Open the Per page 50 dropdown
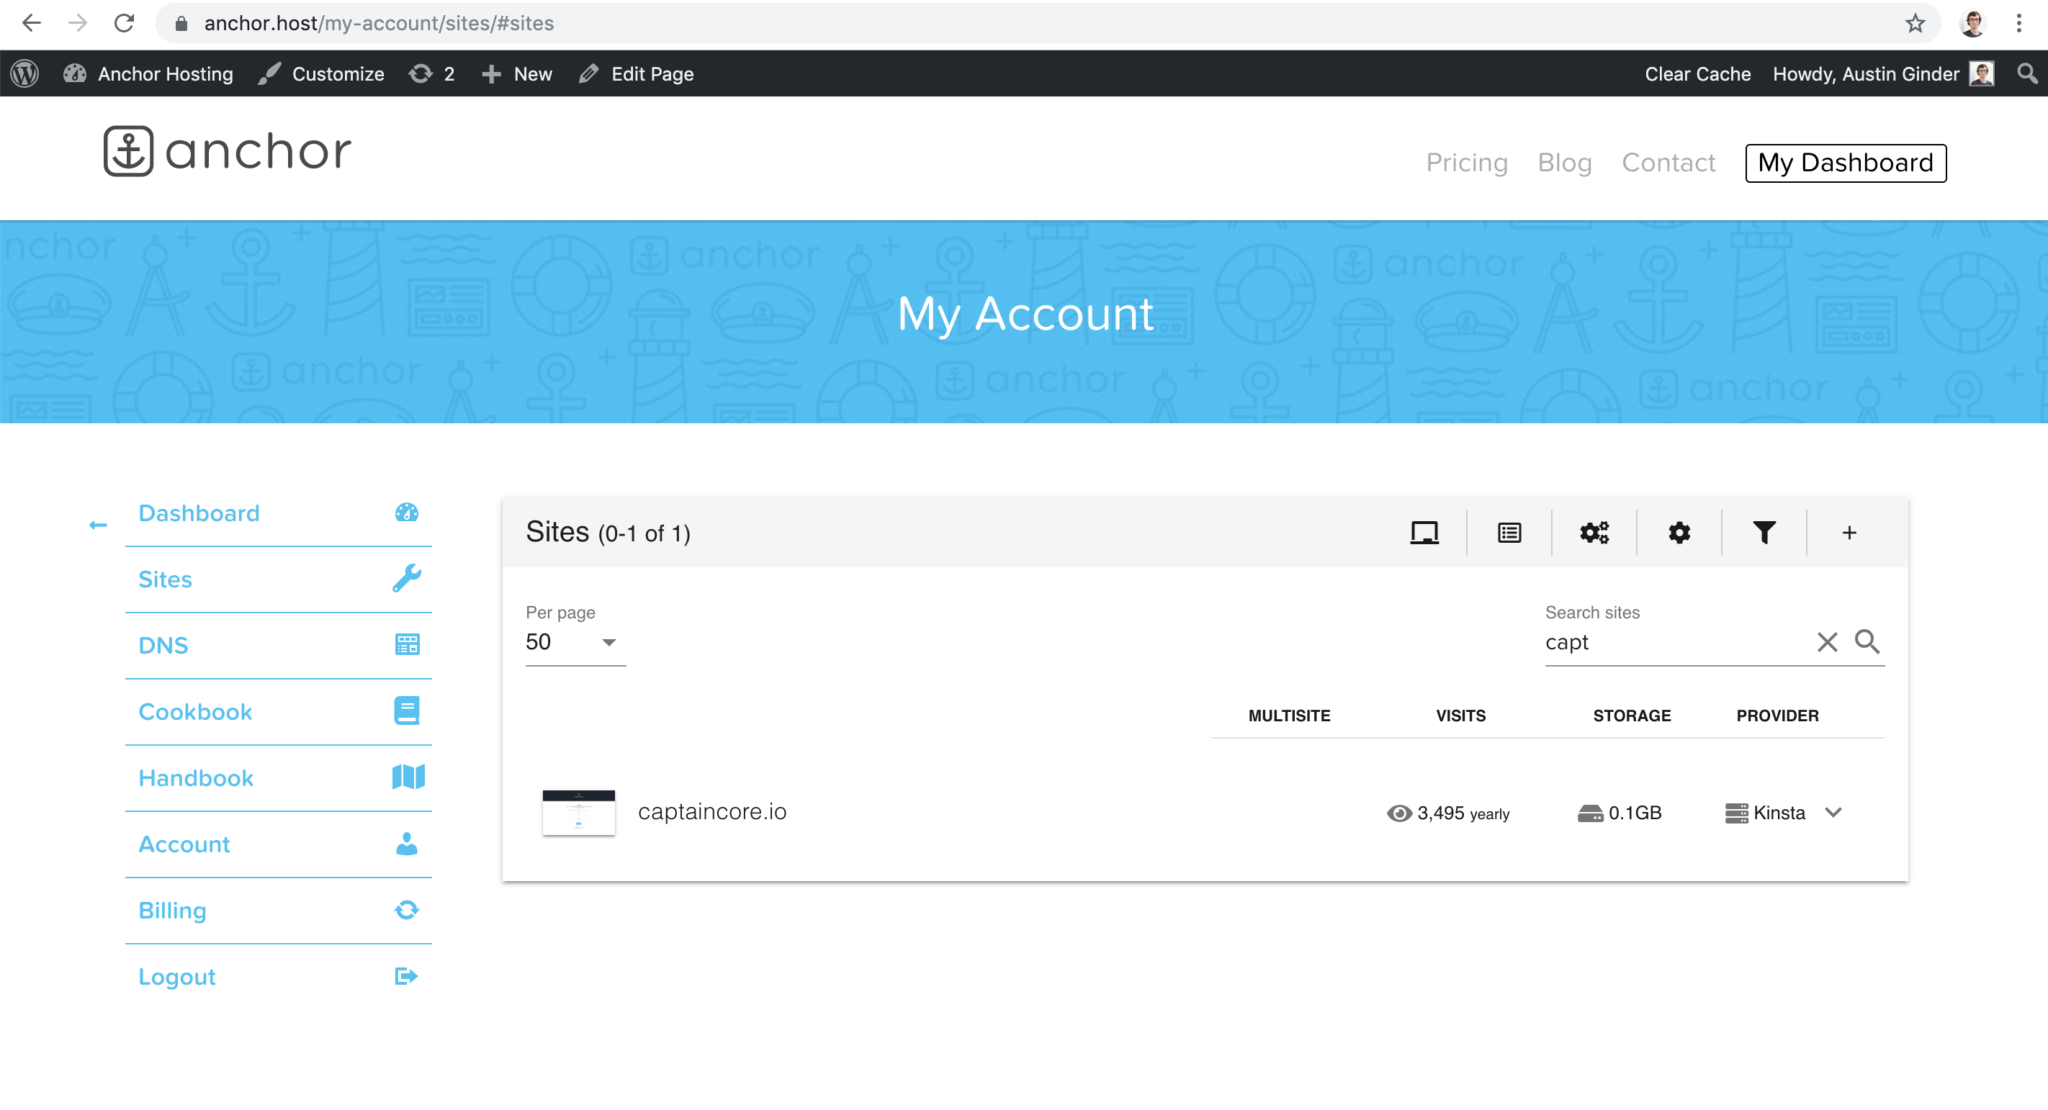The width and height of the screenshot is (2048, 1110). click(575, 642)
